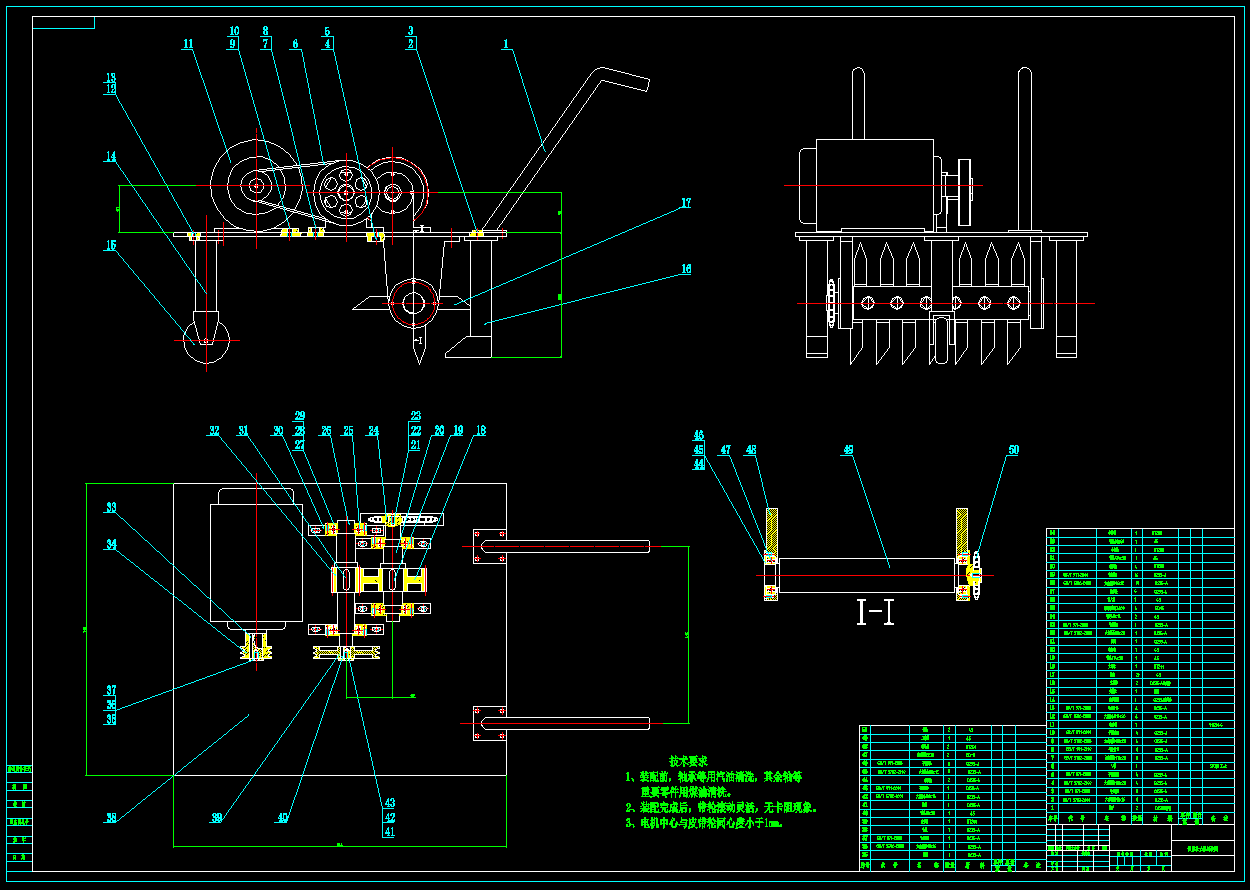This screenshot has height=890, width=1250.
Task: Select part callout number 17
Action: (x=686, y=203)
